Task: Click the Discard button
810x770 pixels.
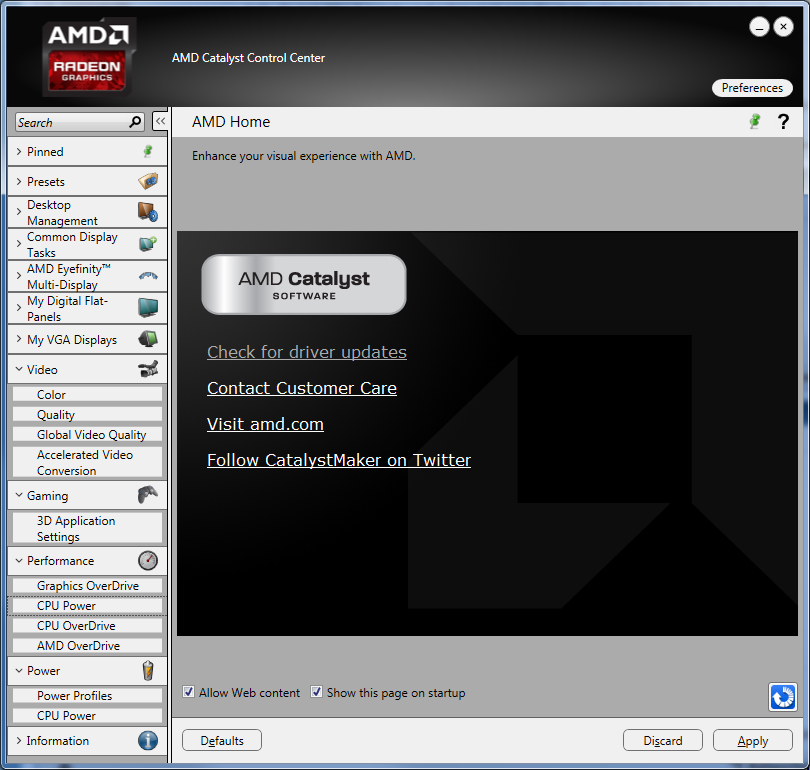Action: 663,741
